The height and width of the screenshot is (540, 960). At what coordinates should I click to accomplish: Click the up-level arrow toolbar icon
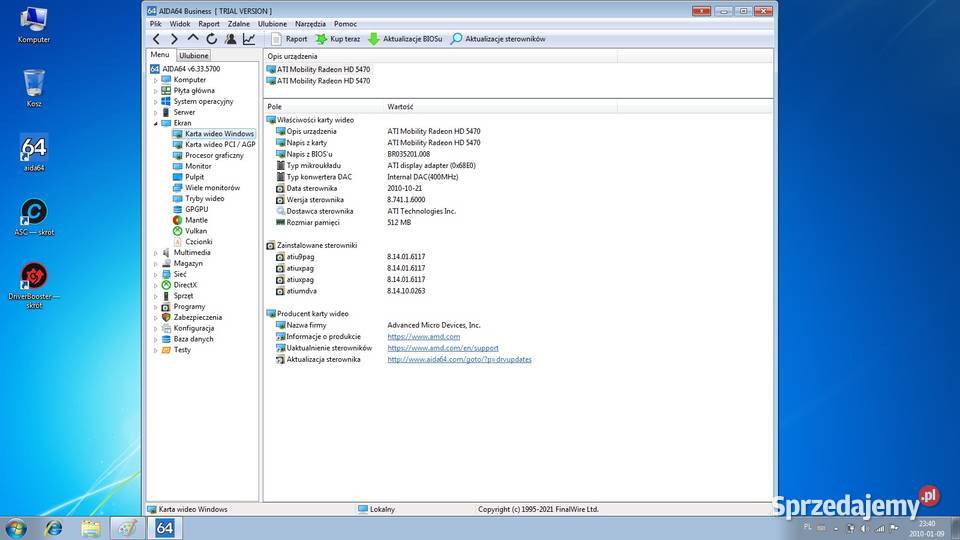click(193, 39)
